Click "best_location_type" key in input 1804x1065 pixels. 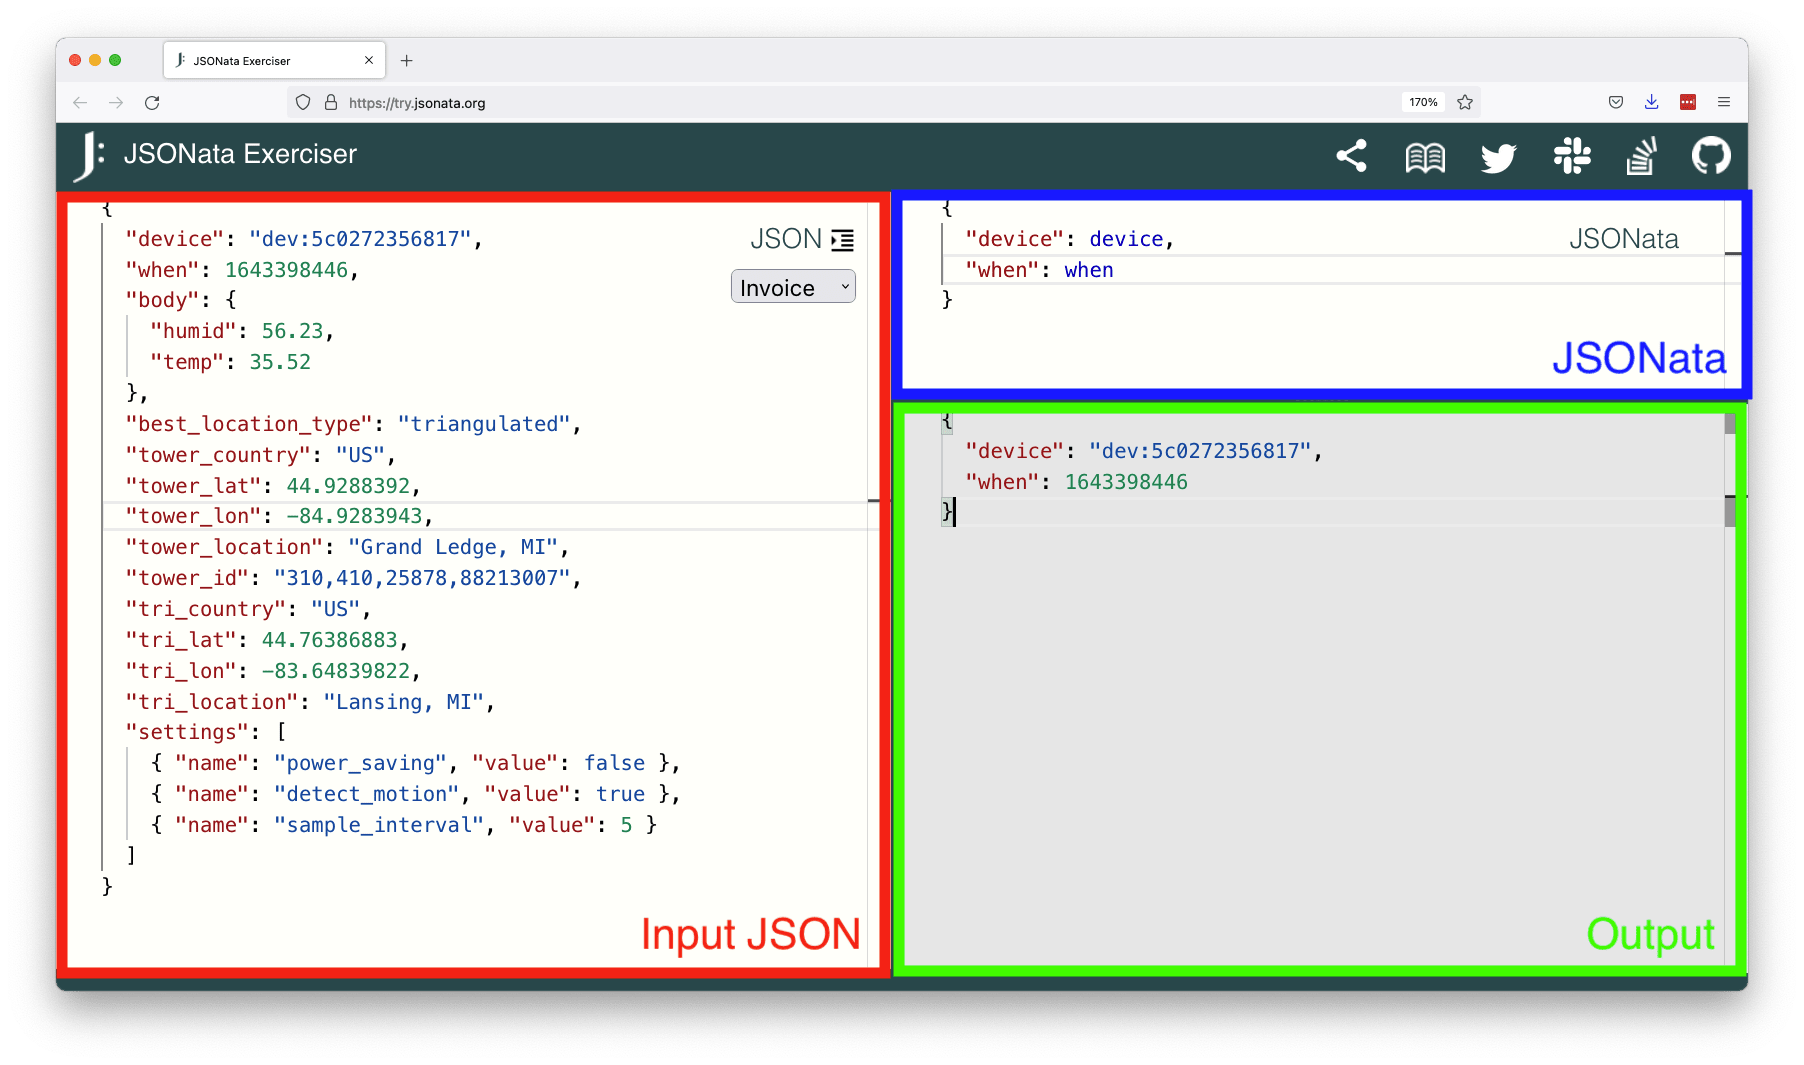(248, 424)
